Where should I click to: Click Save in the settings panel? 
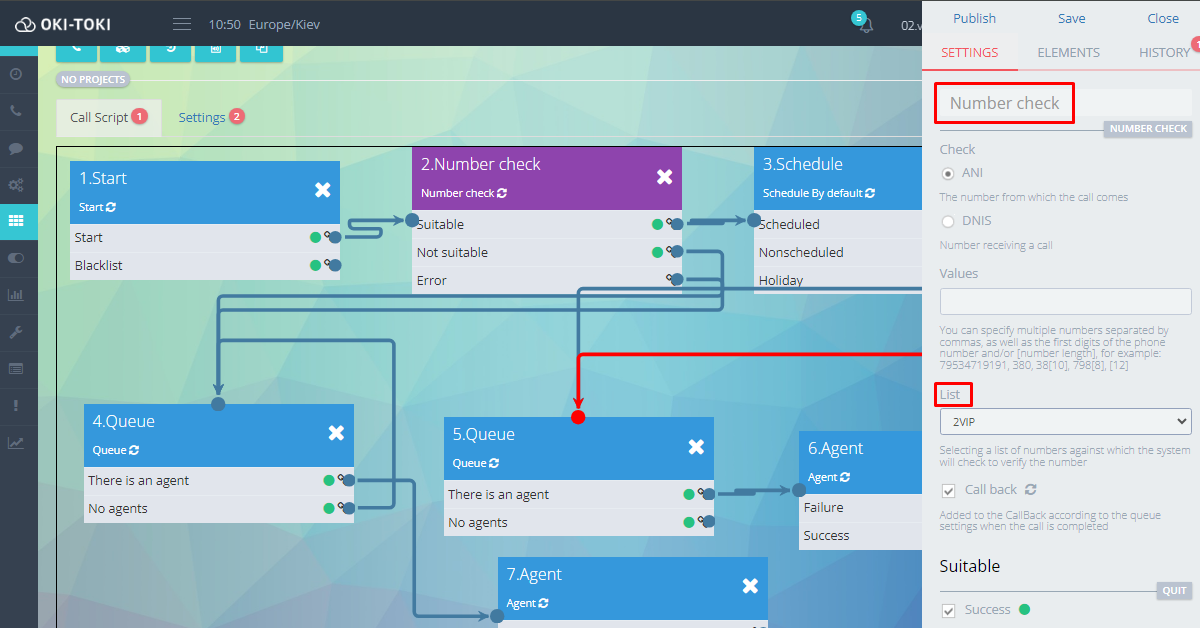pyautogui.click(x=1071, y=18)
